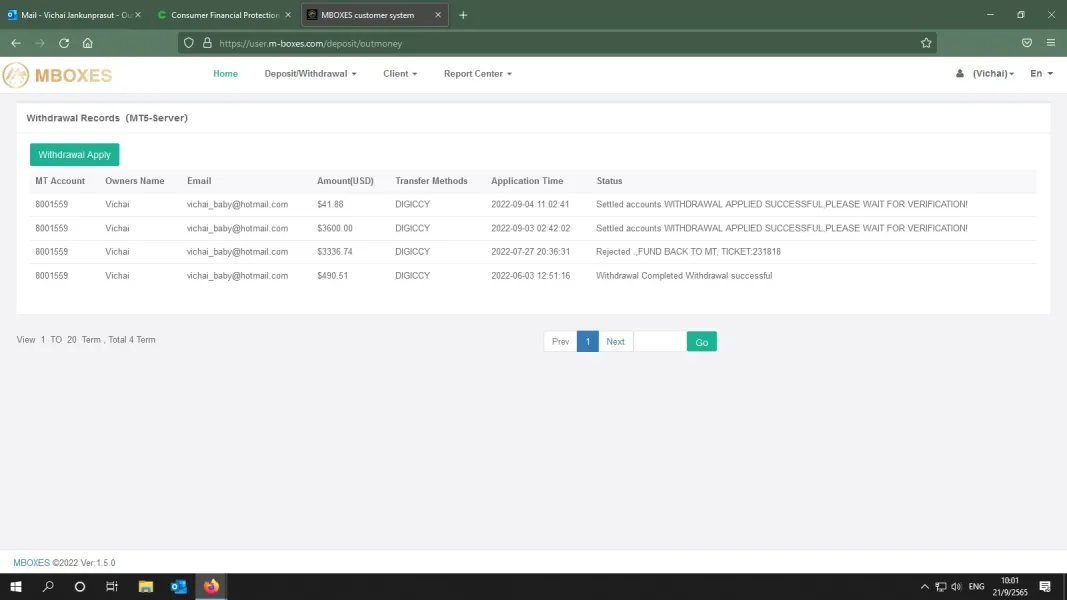This screenshot has width=1067, height=600.
Task: Go to the Home menu item
Action: point(225,73)
